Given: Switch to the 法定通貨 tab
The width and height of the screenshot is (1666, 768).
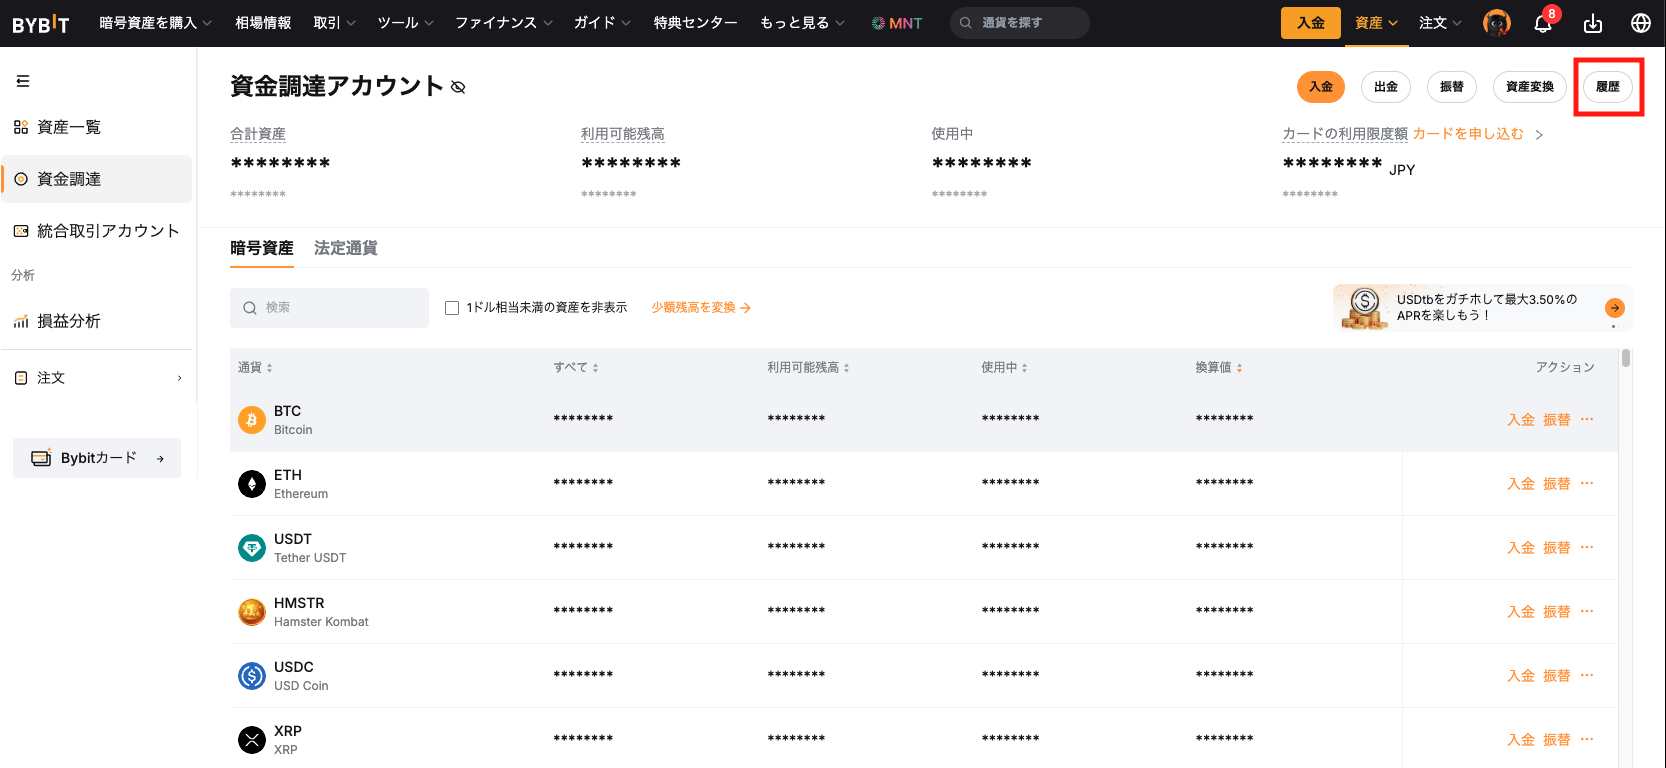Looking at the screenshot, I should (x=345, y=248).
